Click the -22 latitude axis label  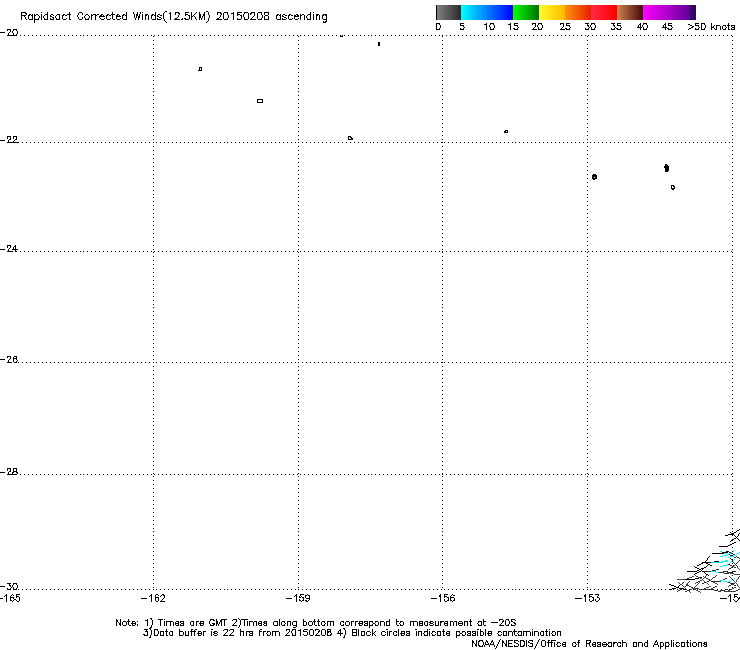click(9, 140)
